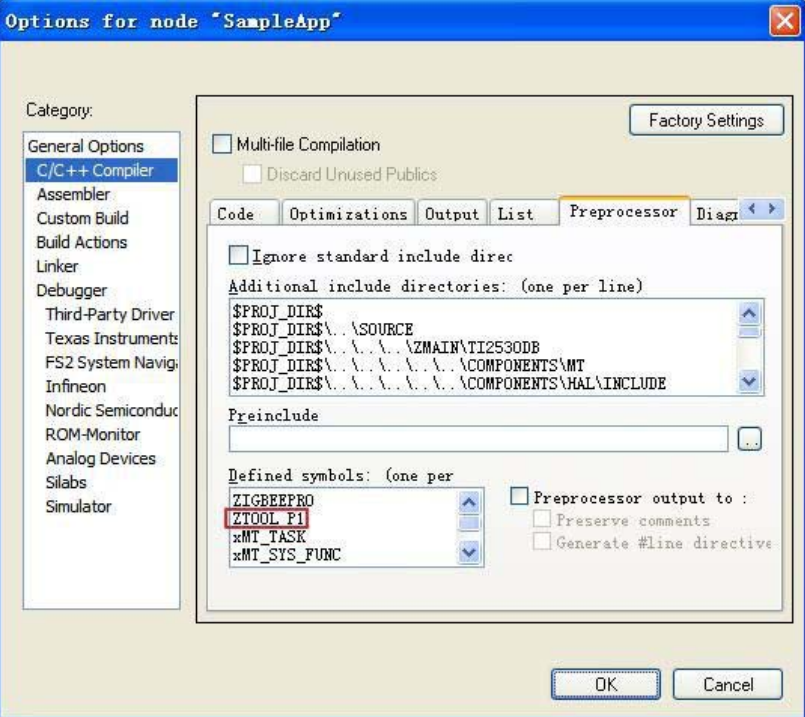This screenshot has height=717, width=805.
Task: Switch to the Optimizations tab
Action: point(348,214)
